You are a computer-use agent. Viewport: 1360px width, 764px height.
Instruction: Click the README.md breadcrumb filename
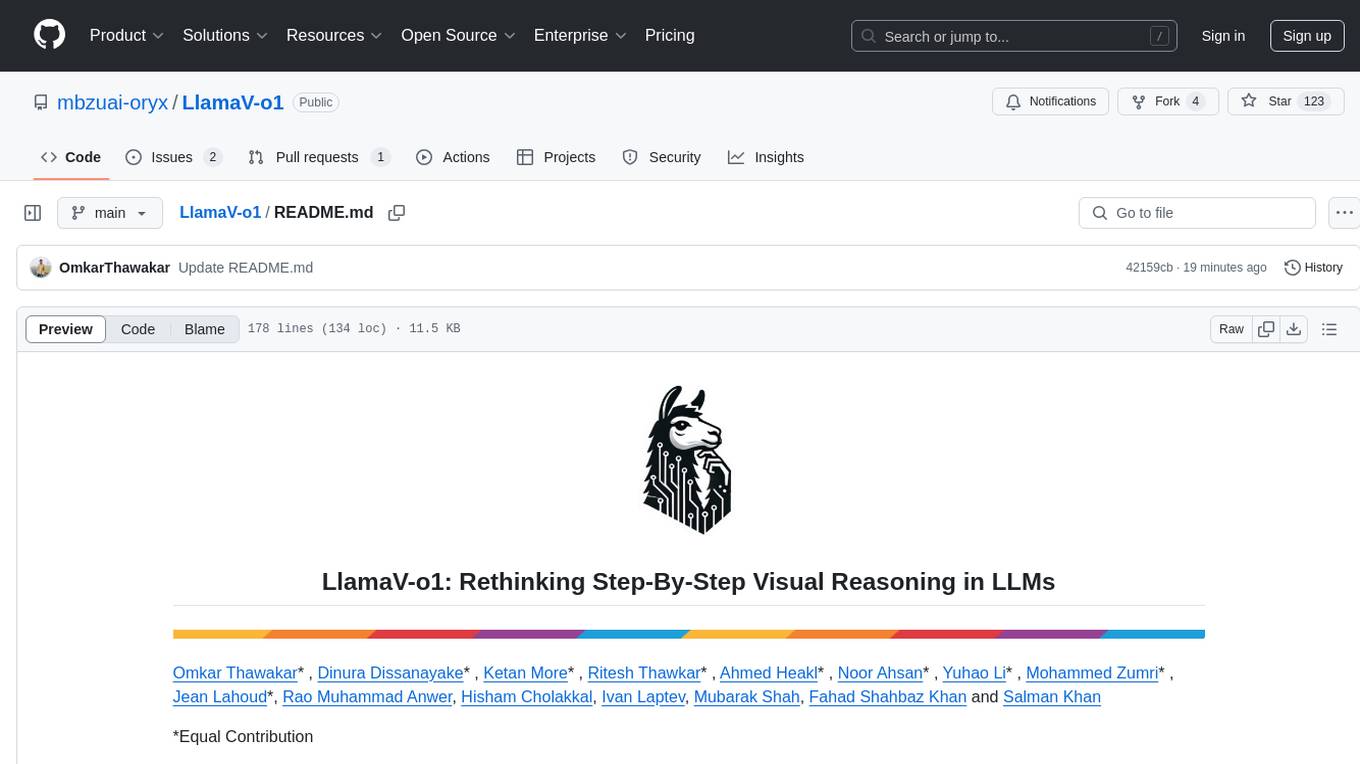point(323,212)
